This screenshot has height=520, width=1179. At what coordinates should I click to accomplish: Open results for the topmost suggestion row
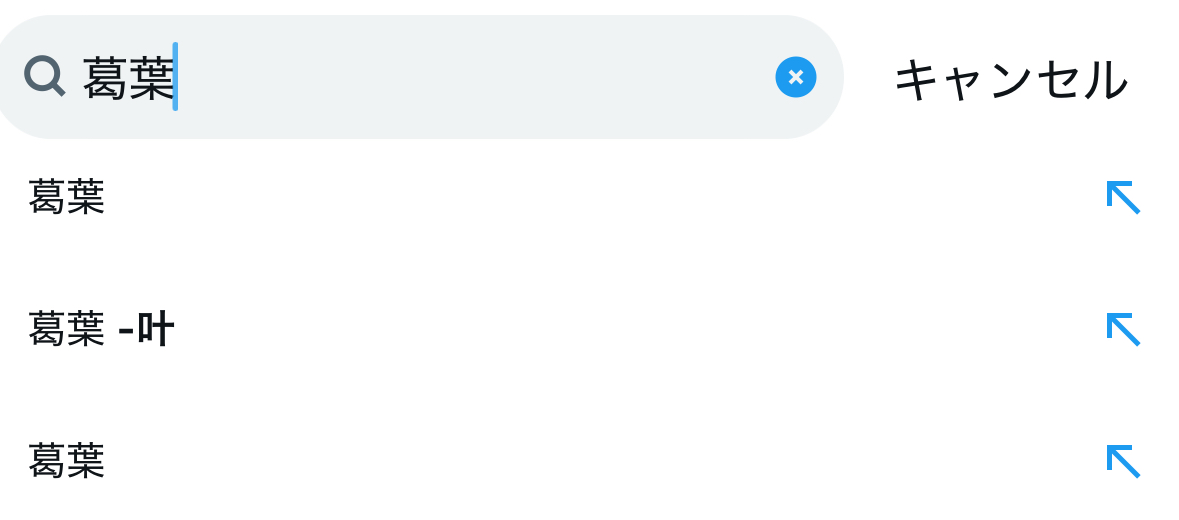click(x=500, y=198)
